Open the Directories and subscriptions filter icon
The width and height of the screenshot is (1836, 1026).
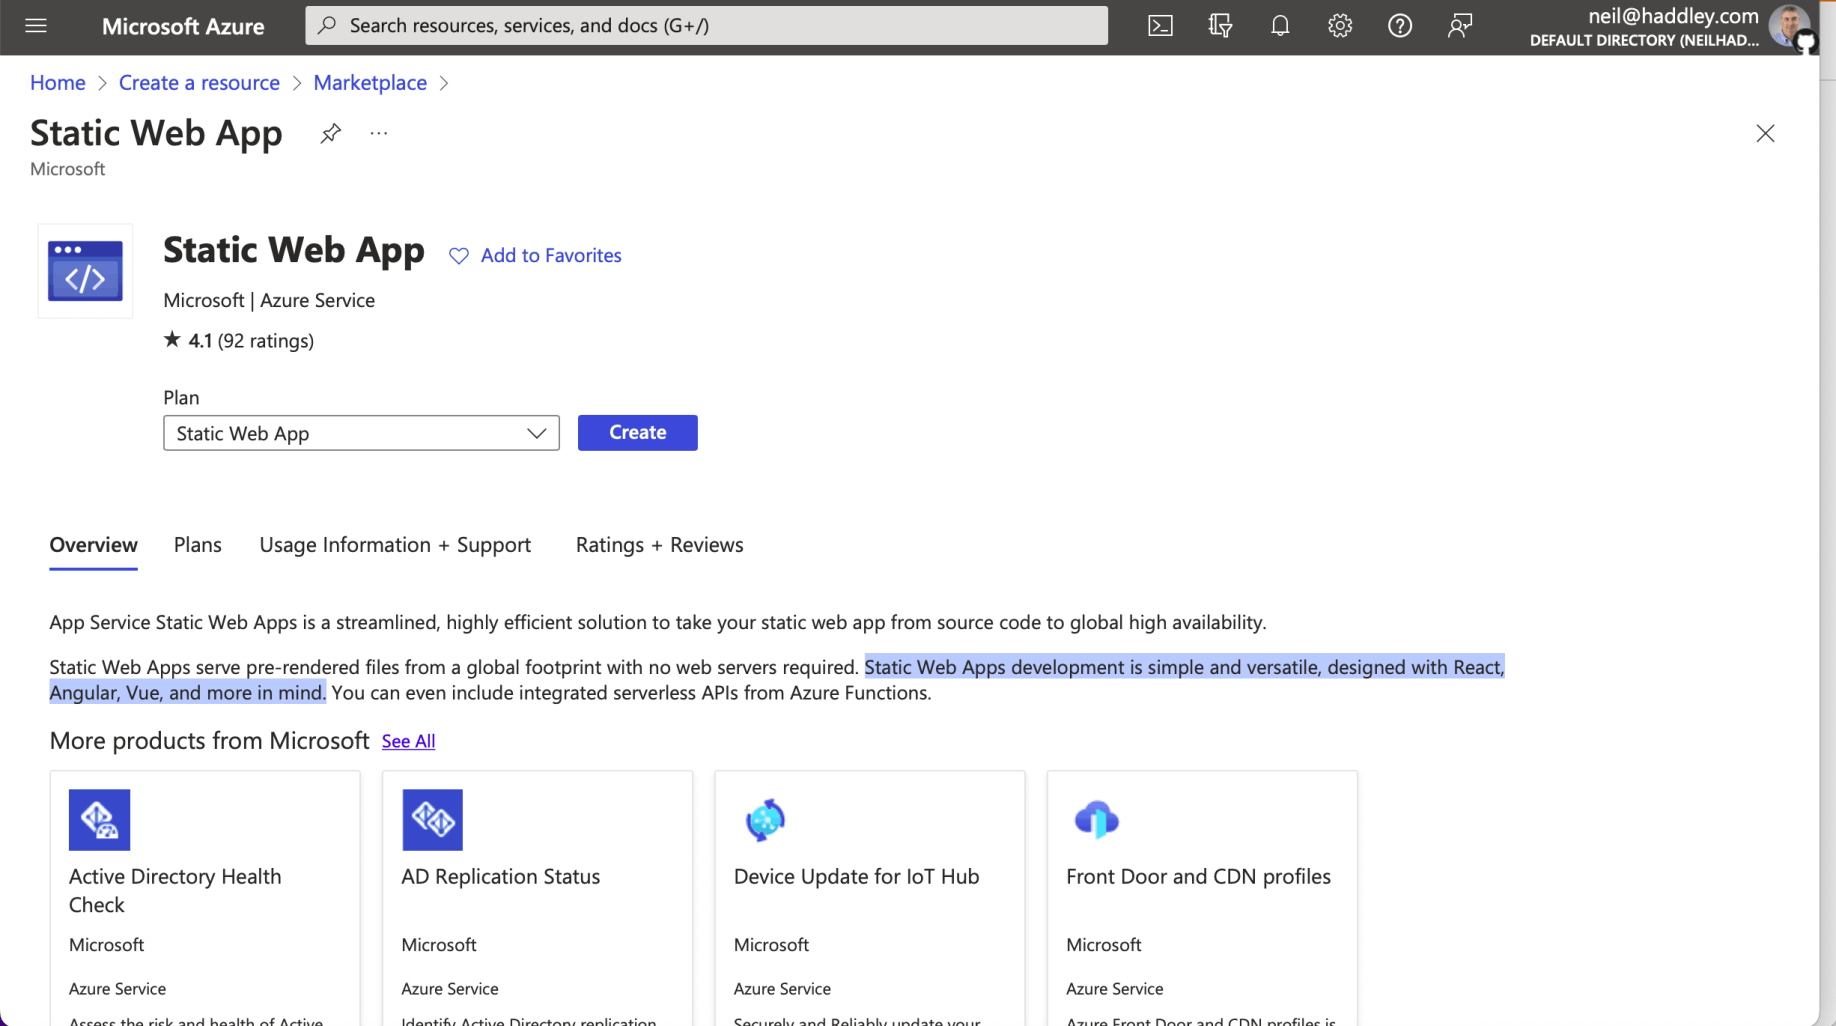(1220, 26)
